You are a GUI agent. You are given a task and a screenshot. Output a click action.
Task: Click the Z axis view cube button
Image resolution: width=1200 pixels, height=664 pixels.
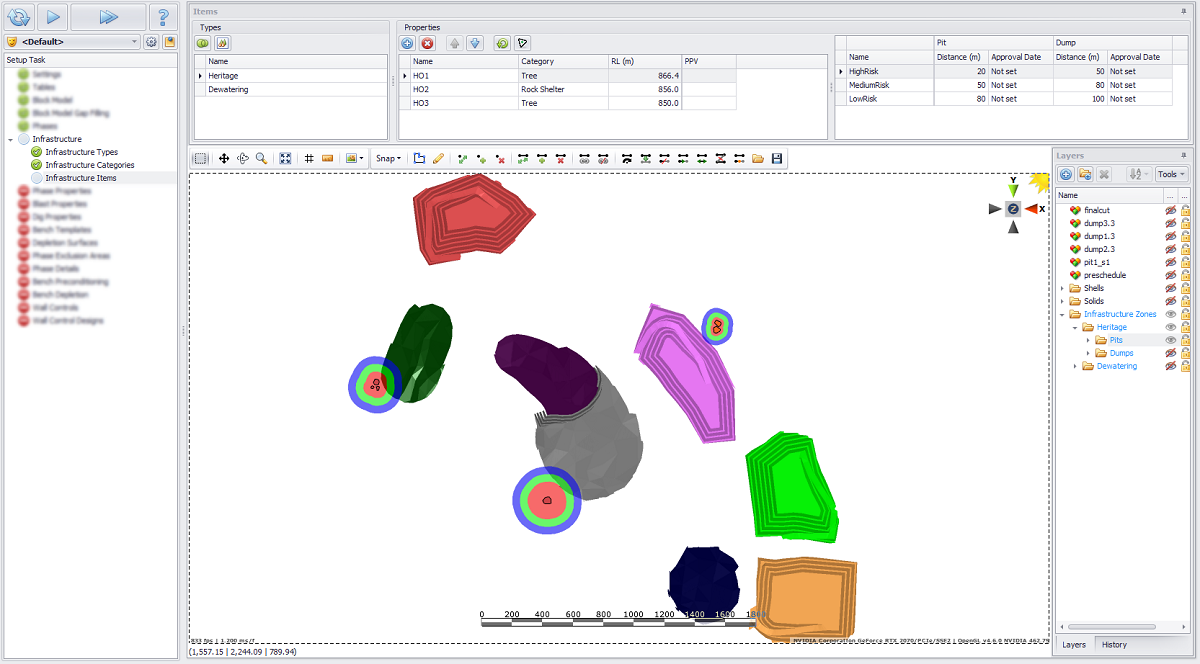tap(1013, 209)
